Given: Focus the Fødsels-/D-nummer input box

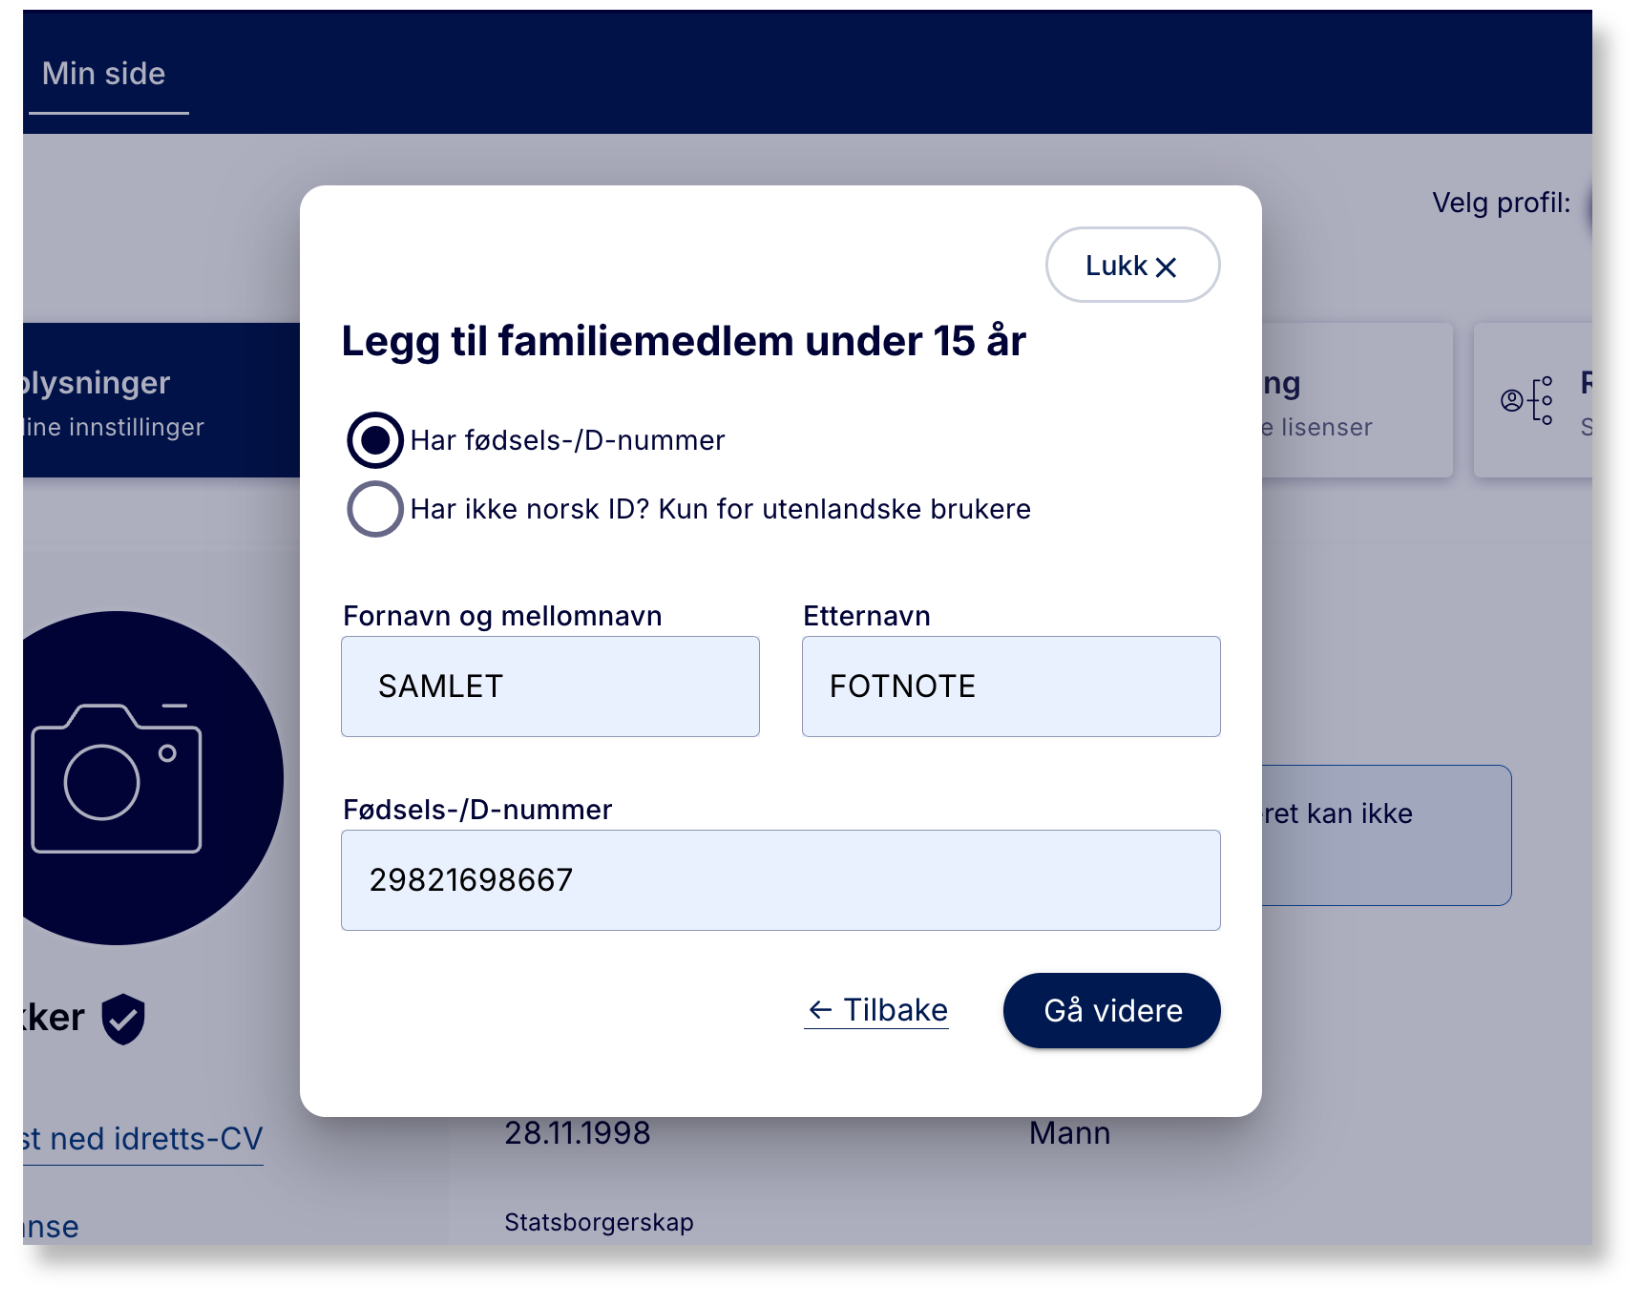Looking at the screenshot, I should click(x=780, y=880).
